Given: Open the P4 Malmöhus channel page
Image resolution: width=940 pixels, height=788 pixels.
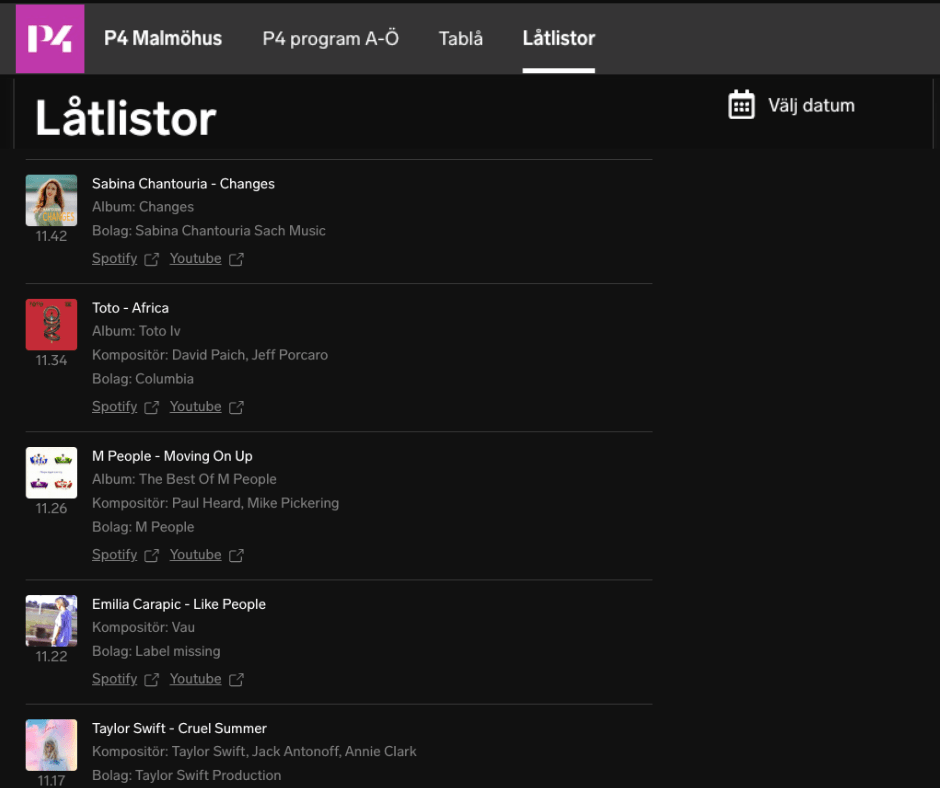Looking at the screenshot, I should click(x=163, y=39).
